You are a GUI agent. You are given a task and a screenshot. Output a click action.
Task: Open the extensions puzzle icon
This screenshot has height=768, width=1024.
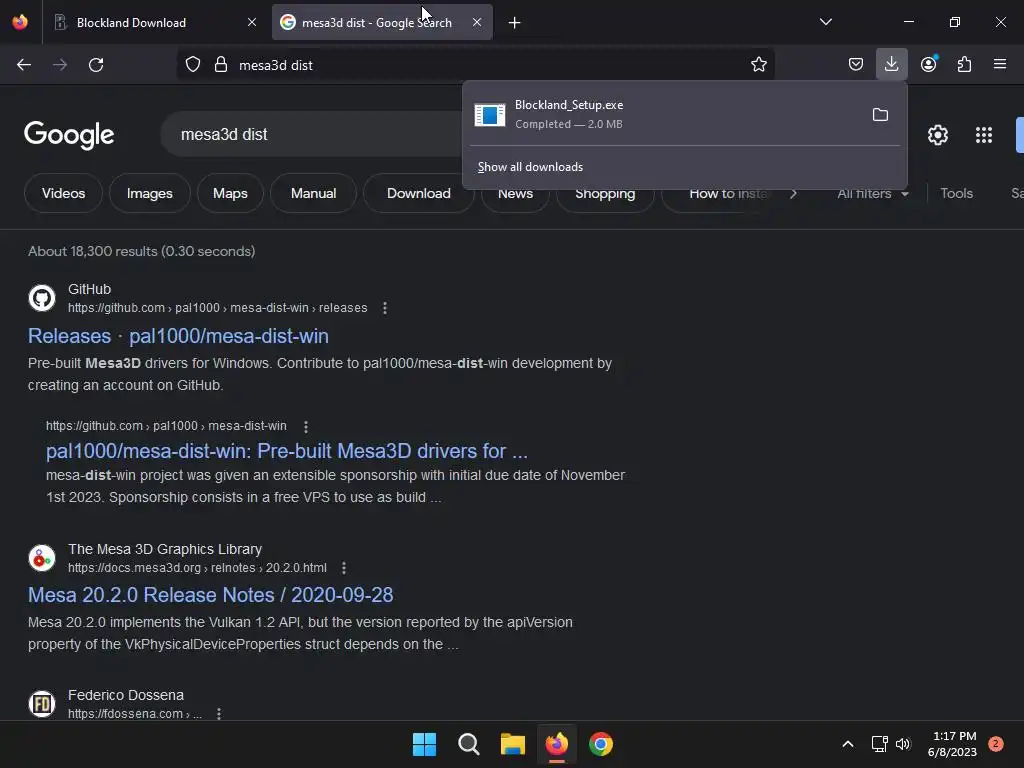[964, 65]
